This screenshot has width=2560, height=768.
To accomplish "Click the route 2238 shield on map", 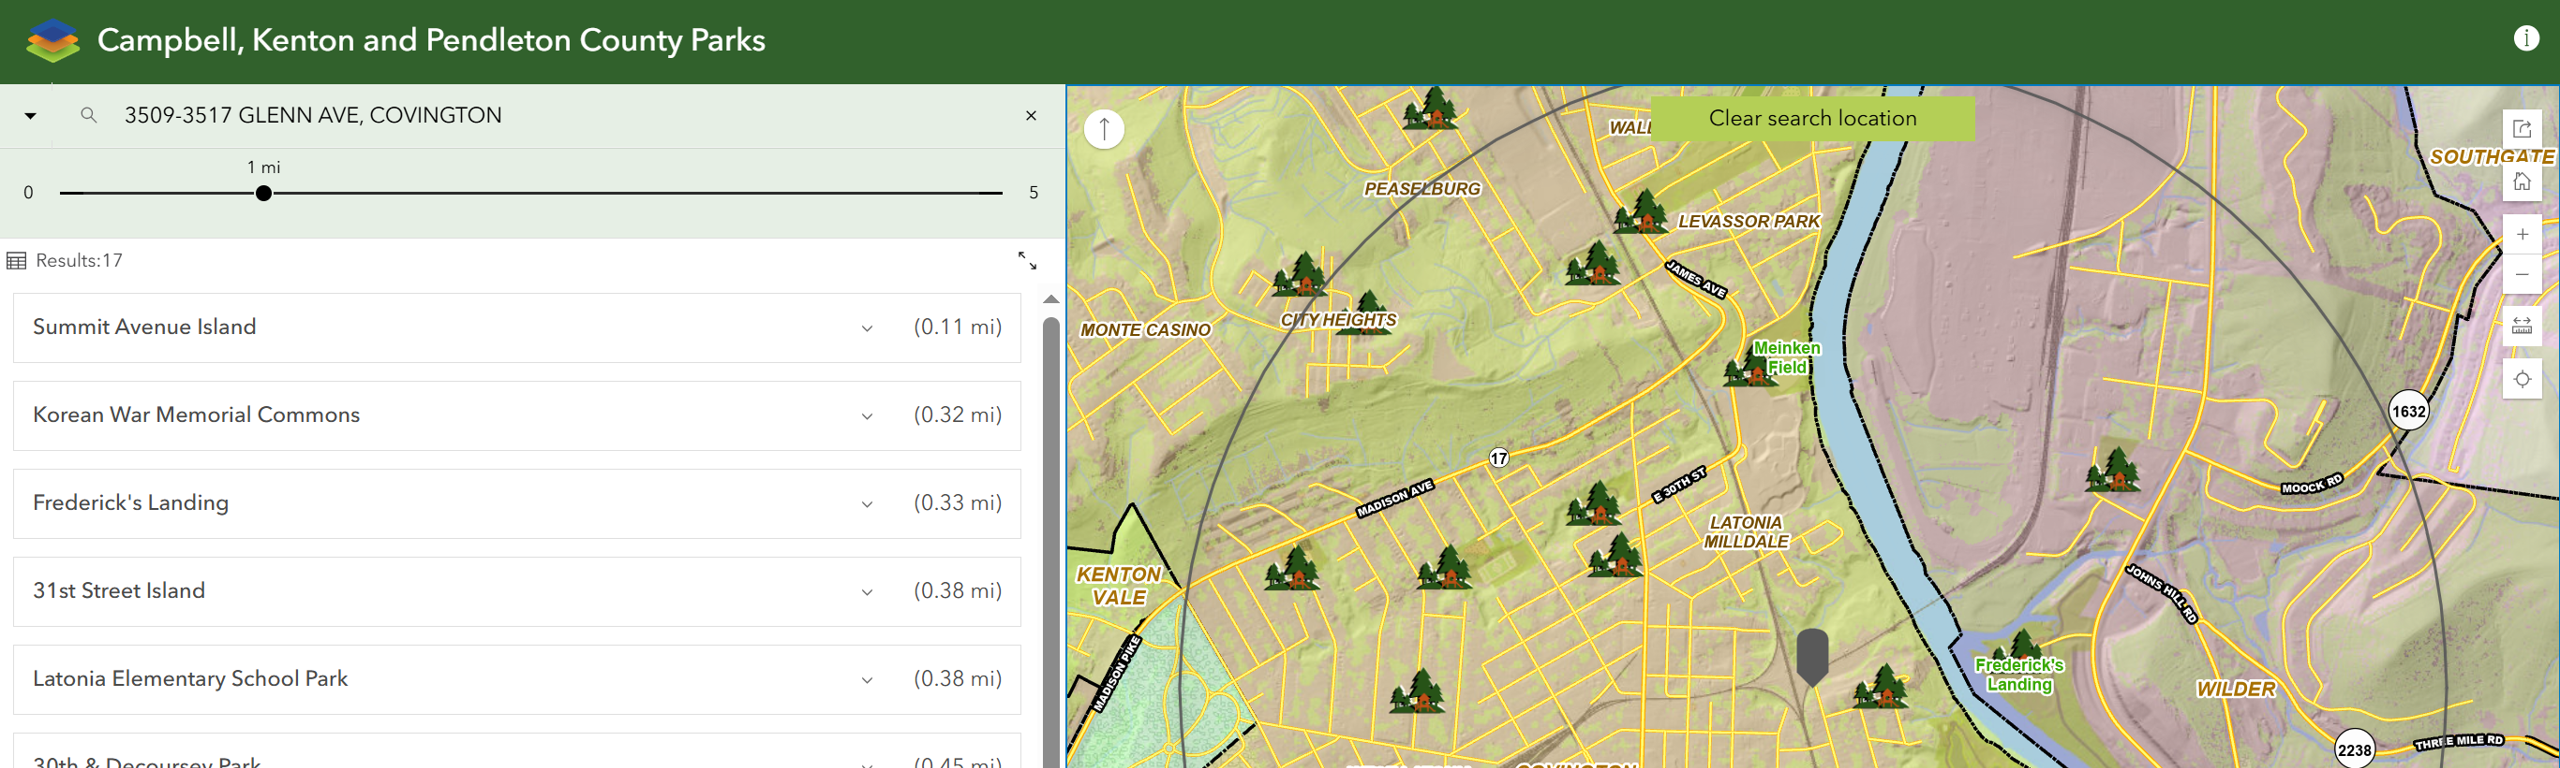I will pyautogui.click(x=2354, y=749).
